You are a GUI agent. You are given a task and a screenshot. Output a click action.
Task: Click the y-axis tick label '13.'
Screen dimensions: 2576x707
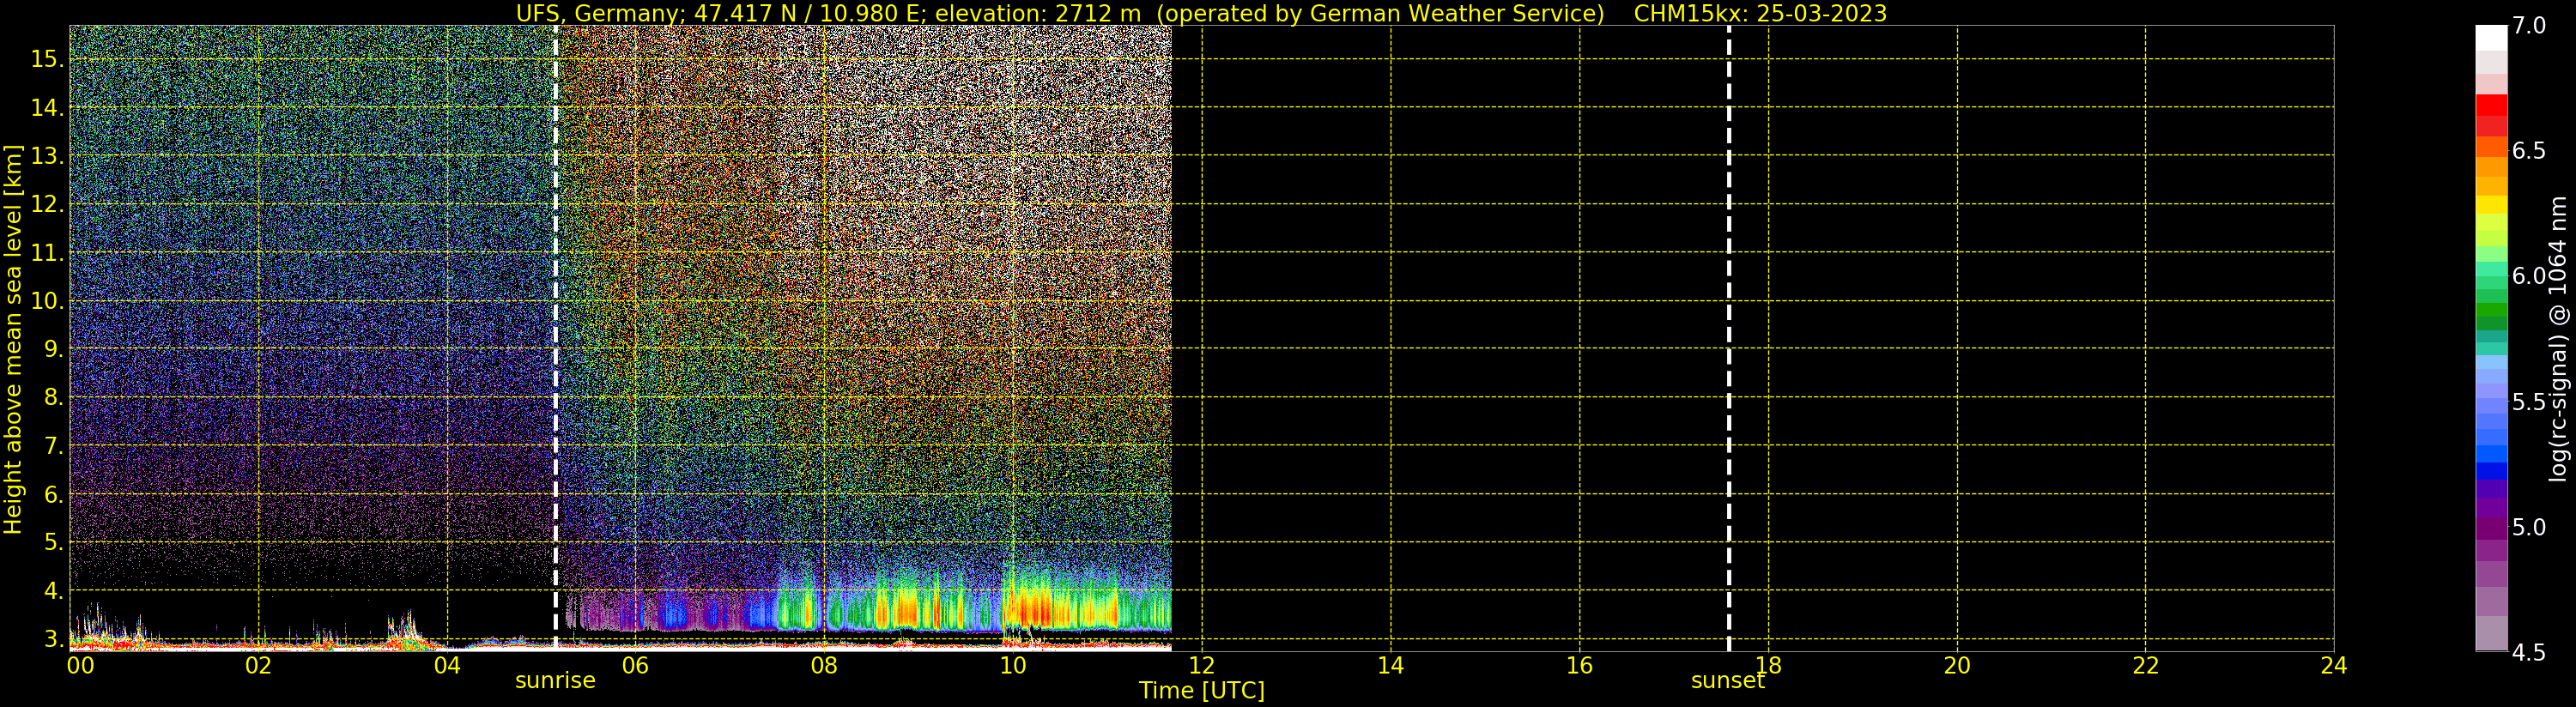pyautogui.click(x=47, y=156)
